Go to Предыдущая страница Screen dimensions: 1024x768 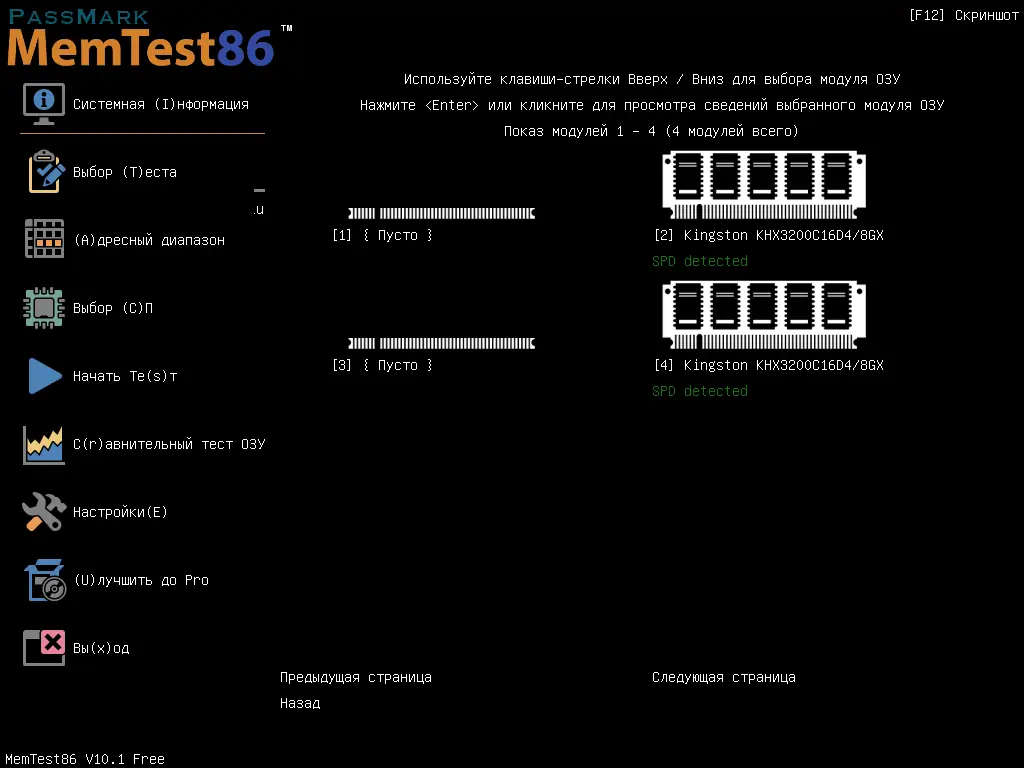pos(356,677)
